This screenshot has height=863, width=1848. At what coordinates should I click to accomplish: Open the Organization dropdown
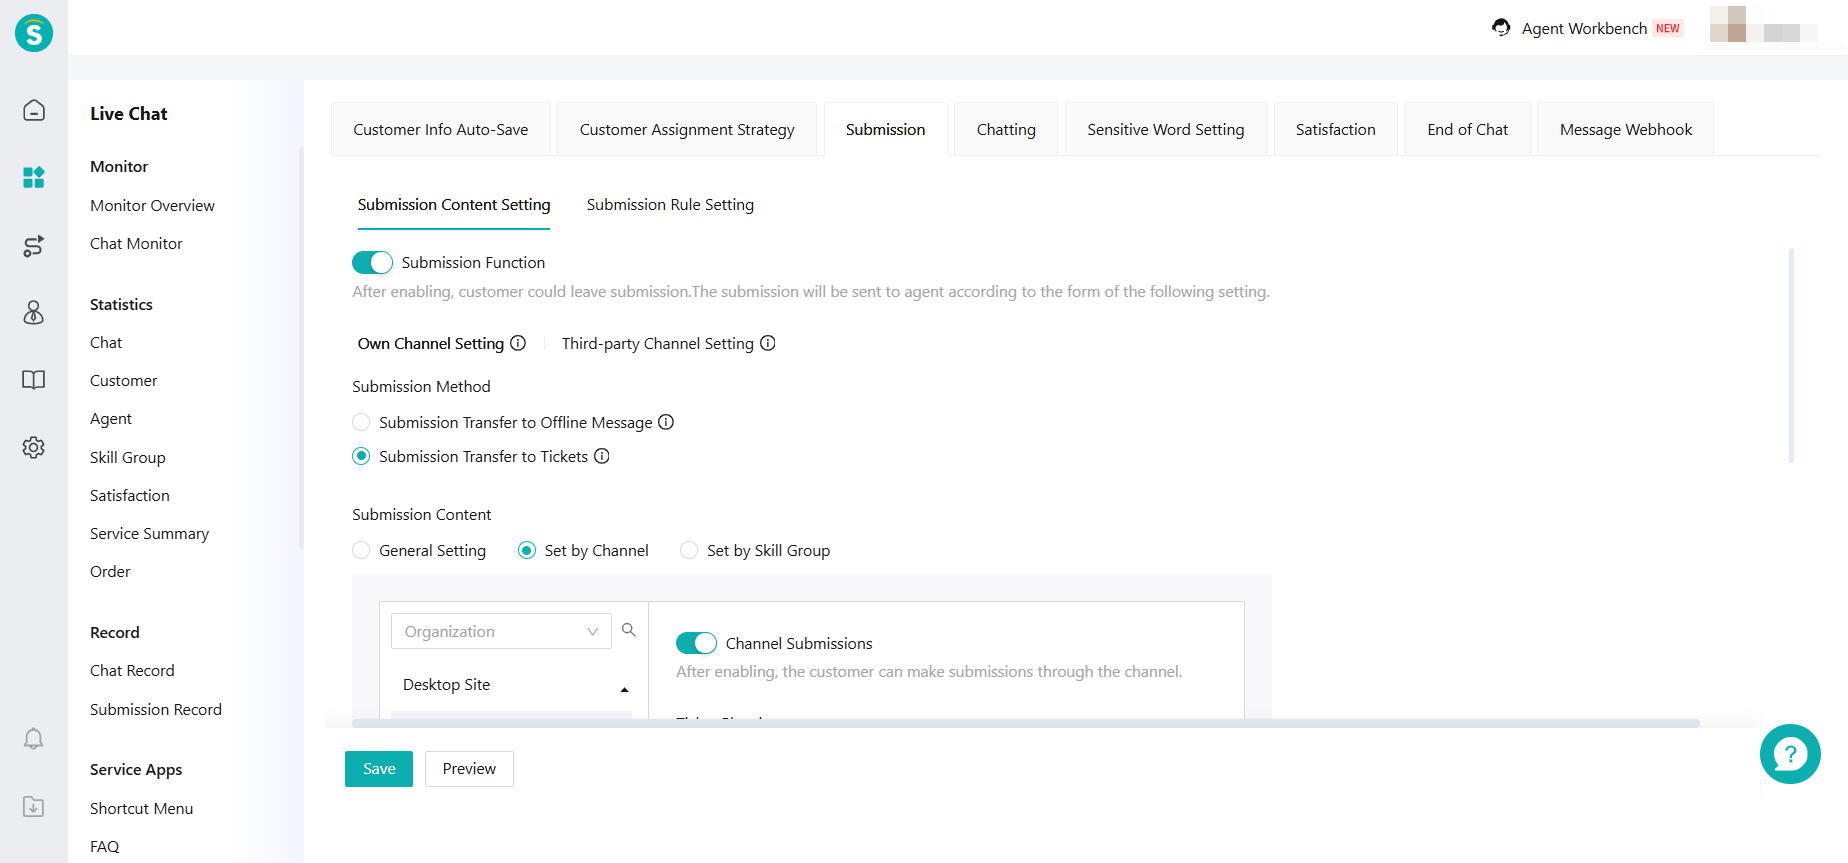point(500,631)
